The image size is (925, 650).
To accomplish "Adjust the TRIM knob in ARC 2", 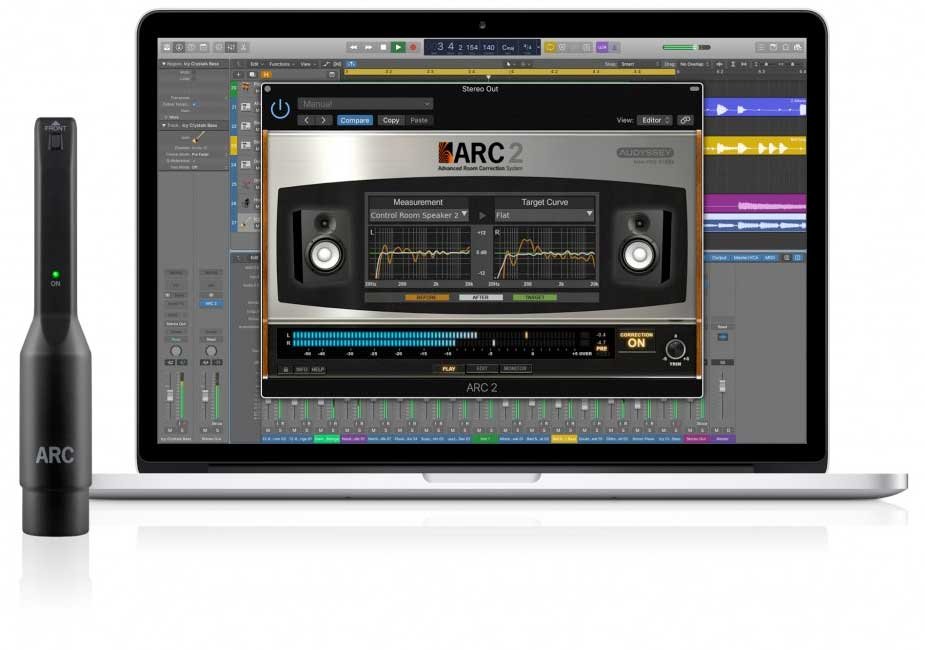I will [675, 349].
